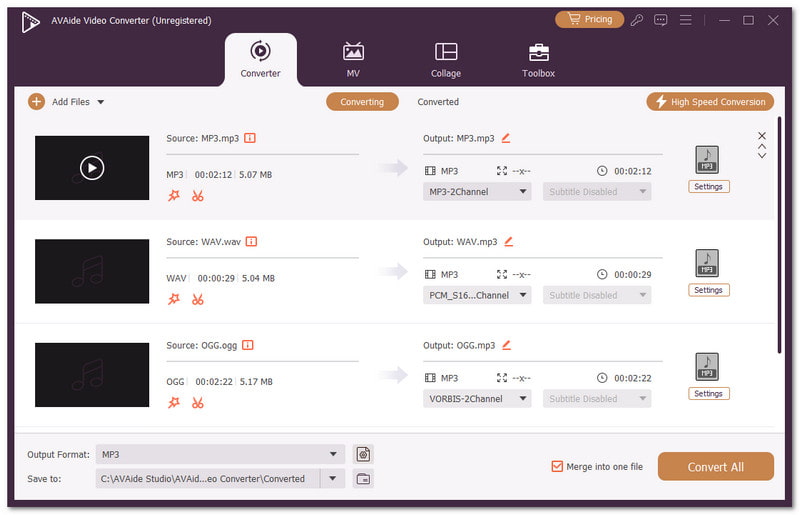Open the edit effects star for OGG.ogg

pyautogui.click(x=174, y=403)
